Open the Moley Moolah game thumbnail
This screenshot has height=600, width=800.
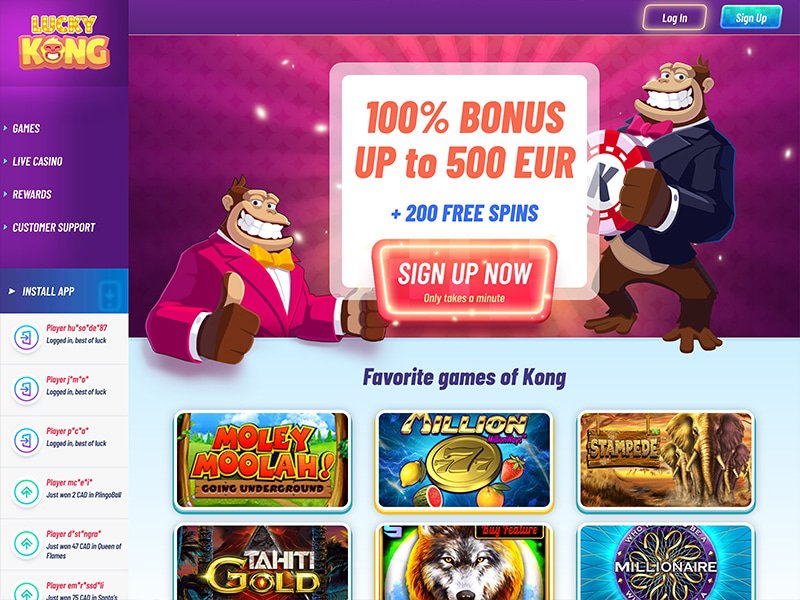(x=263, y=461)
